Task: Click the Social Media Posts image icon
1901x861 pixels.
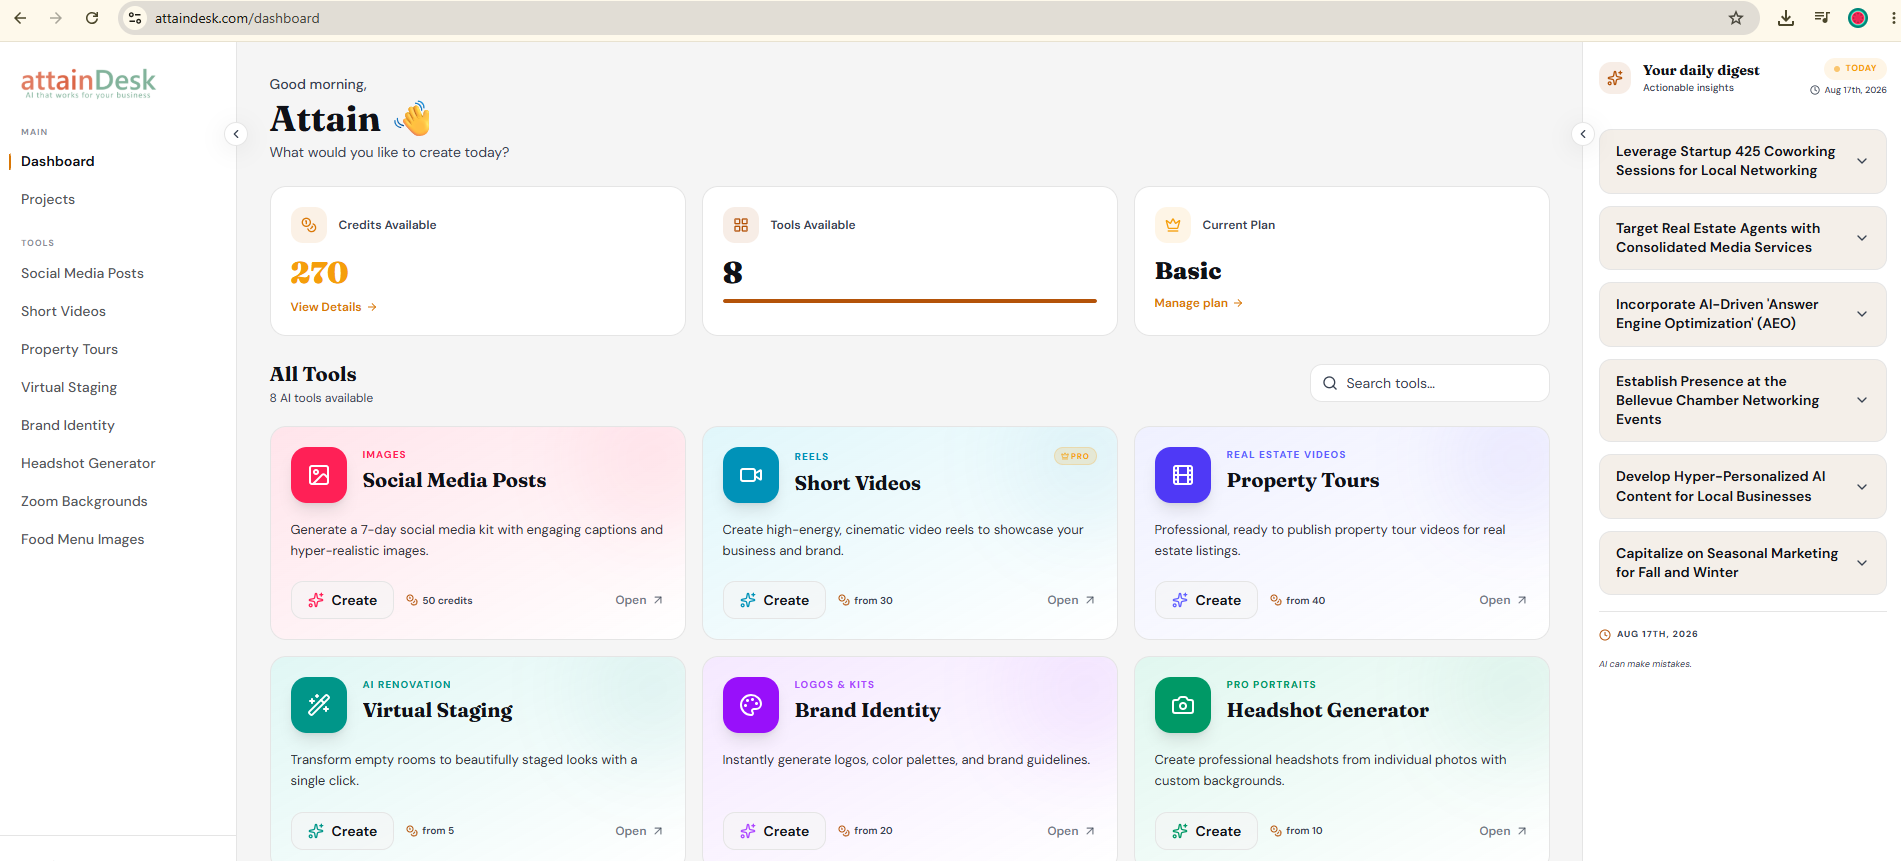Action: [x=319, y=475]
